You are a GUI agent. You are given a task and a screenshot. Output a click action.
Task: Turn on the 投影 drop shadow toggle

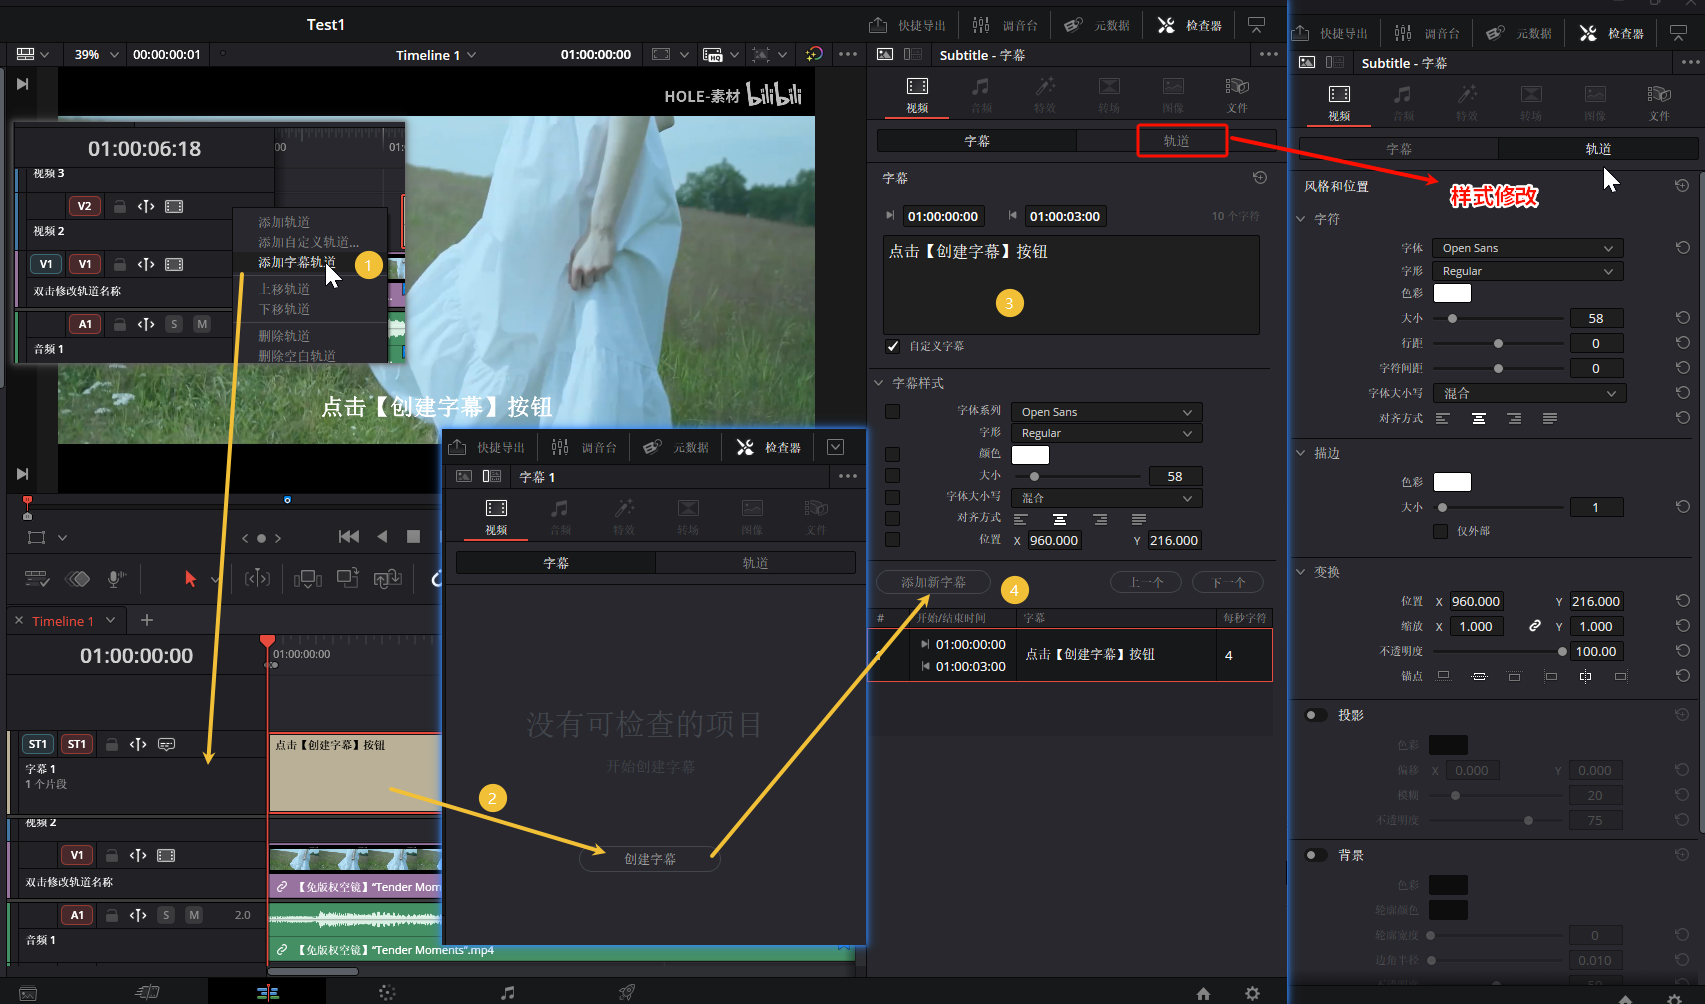point(1316,715)
